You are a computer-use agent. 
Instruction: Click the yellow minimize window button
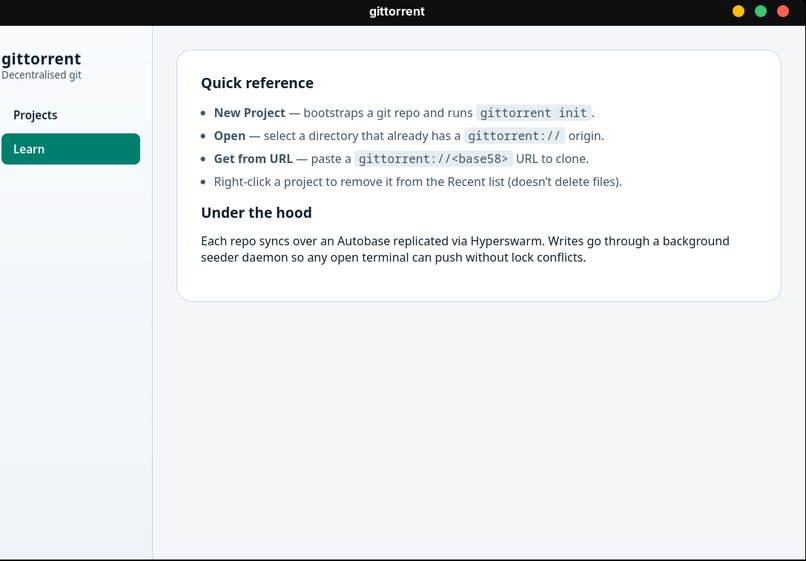click(738, 11)
